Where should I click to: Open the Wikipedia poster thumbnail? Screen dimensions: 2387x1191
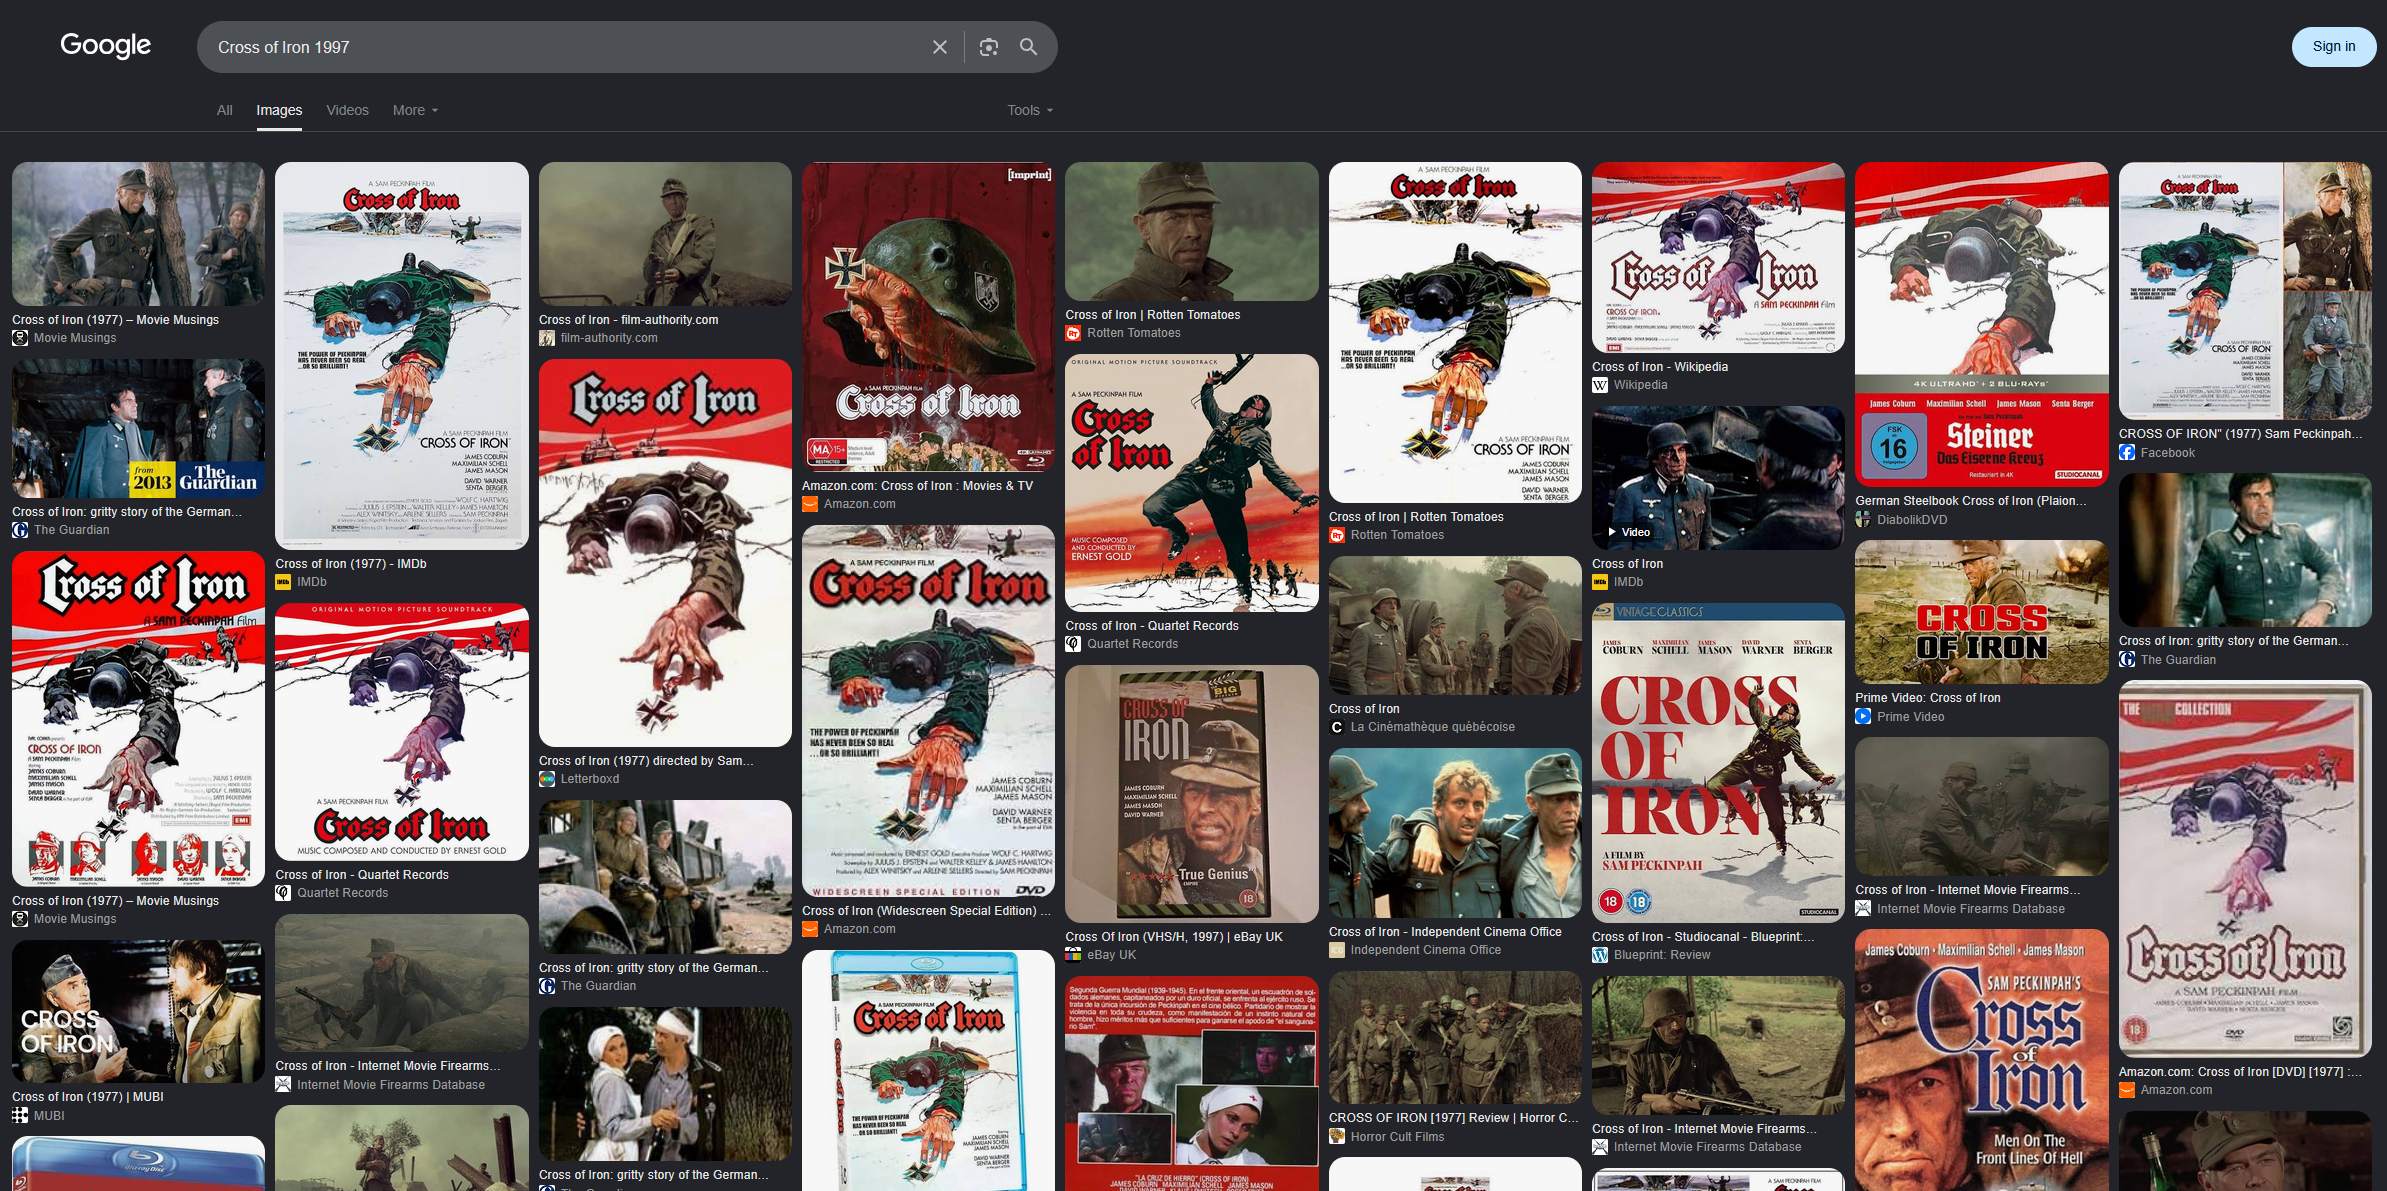[x=1718, y=258]
